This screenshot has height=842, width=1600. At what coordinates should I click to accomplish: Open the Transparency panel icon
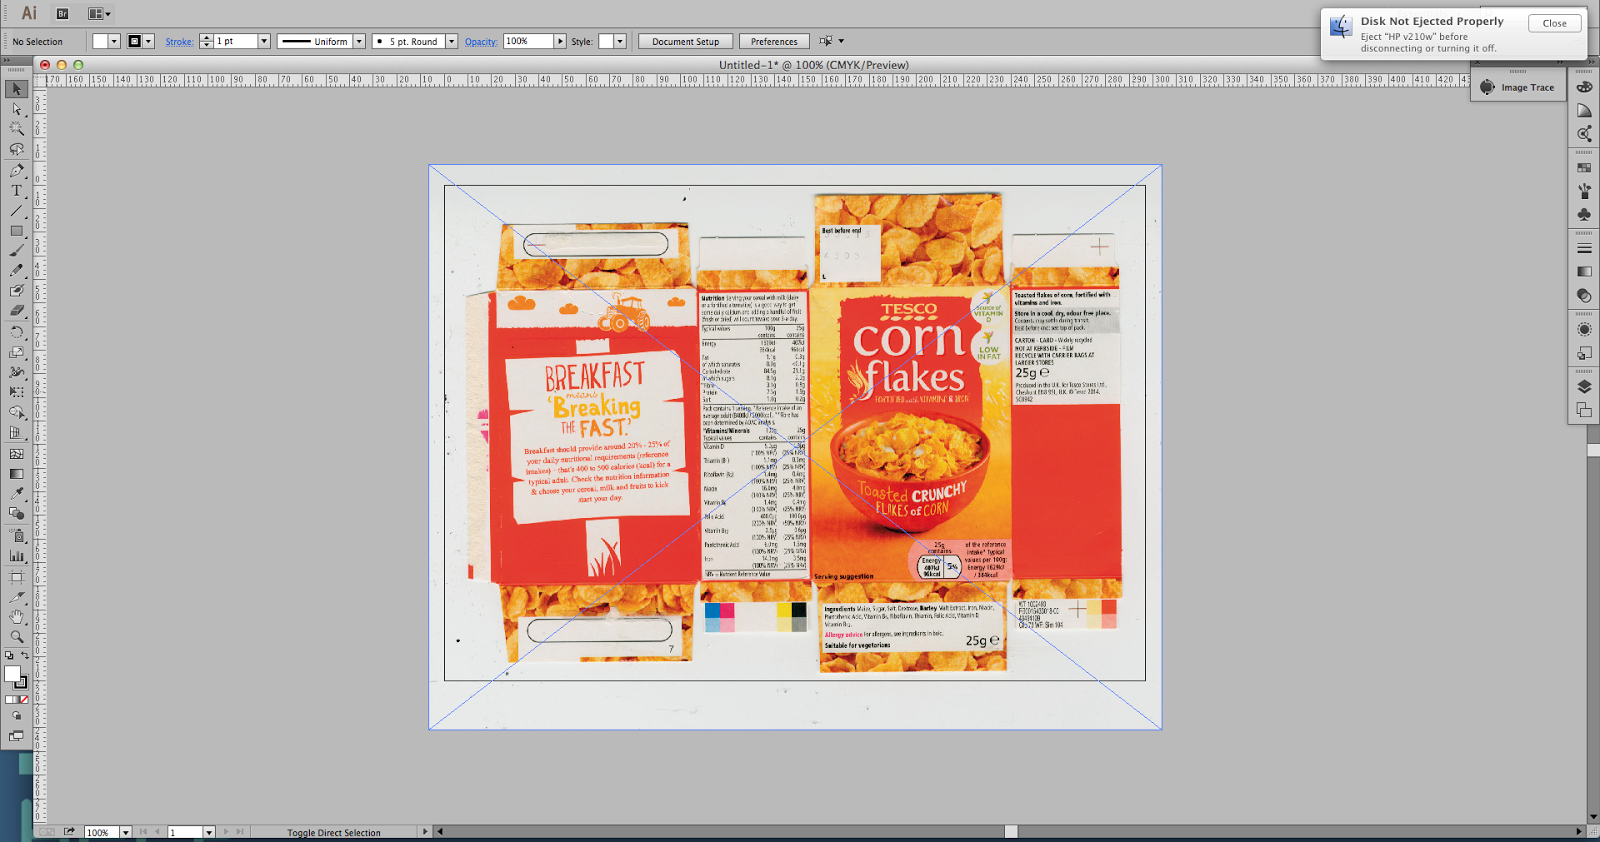point(1584,295)
